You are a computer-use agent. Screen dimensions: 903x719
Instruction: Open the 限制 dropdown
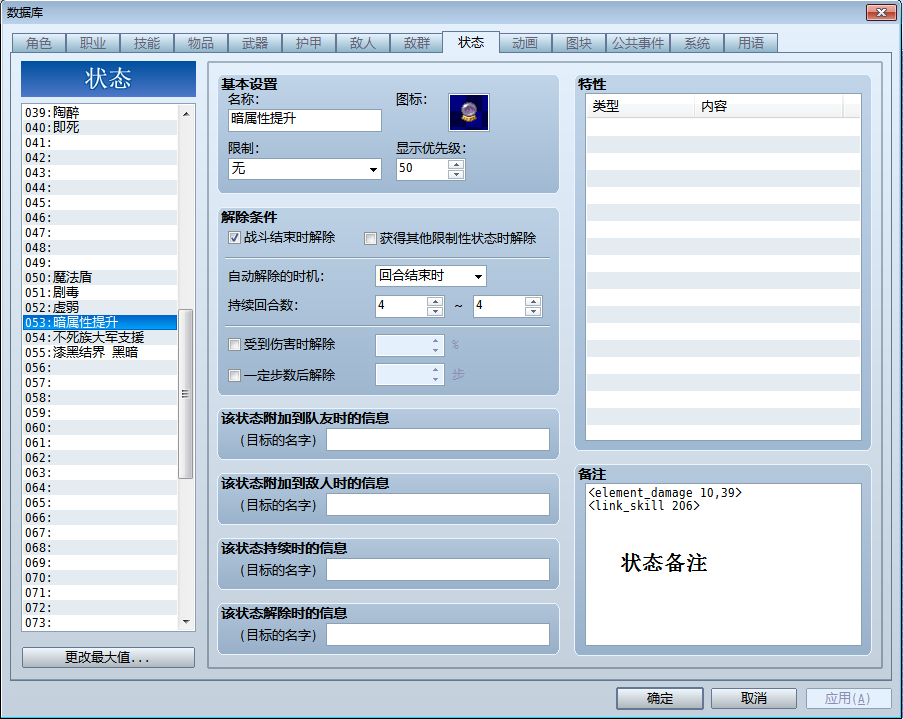click(x=305, y=169)
